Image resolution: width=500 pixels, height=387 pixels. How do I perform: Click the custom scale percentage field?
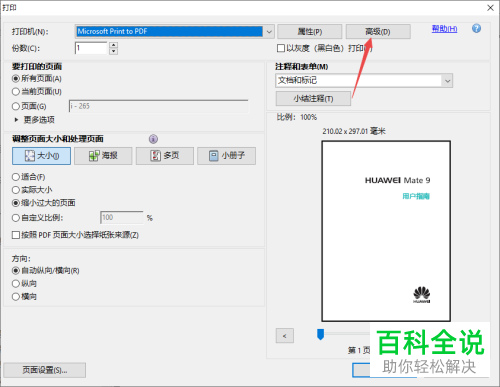122,217
